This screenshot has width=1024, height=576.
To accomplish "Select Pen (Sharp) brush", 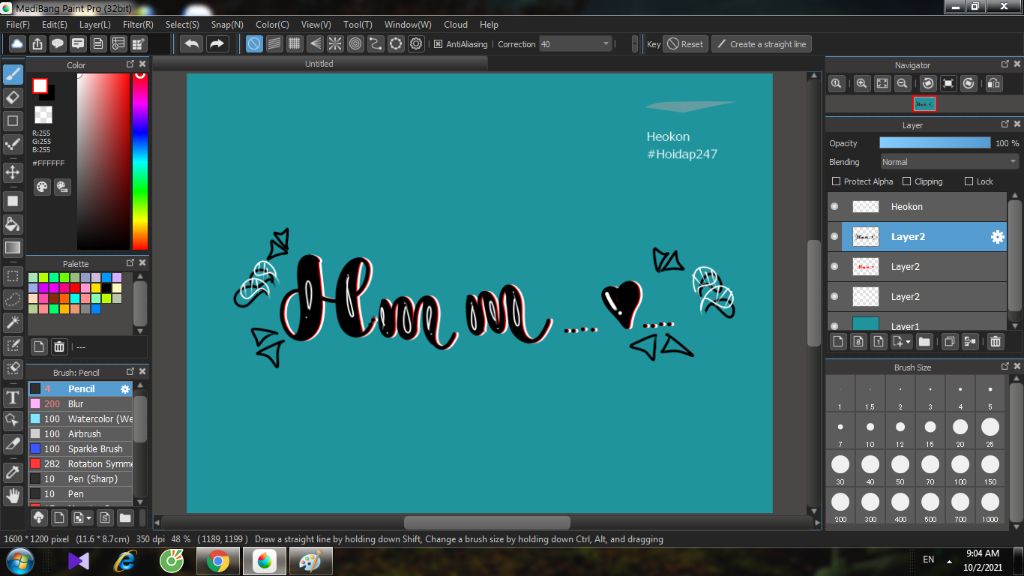I will (x=80, y=479).
